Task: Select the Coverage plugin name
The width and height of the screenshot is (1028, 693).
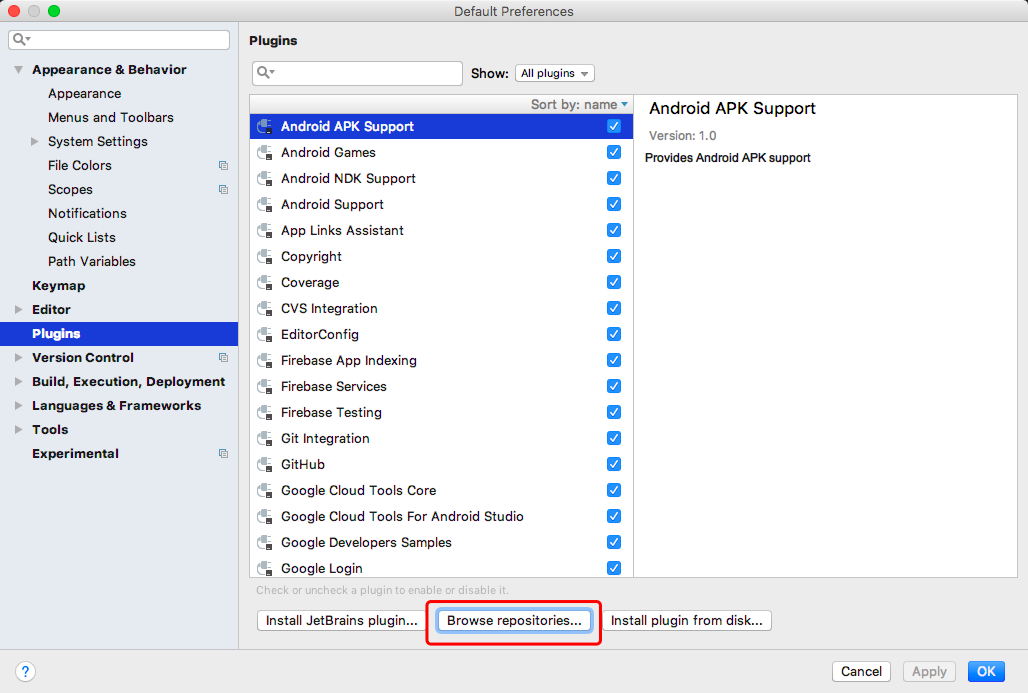Action: pyautogui.click(x=310, y=283)
